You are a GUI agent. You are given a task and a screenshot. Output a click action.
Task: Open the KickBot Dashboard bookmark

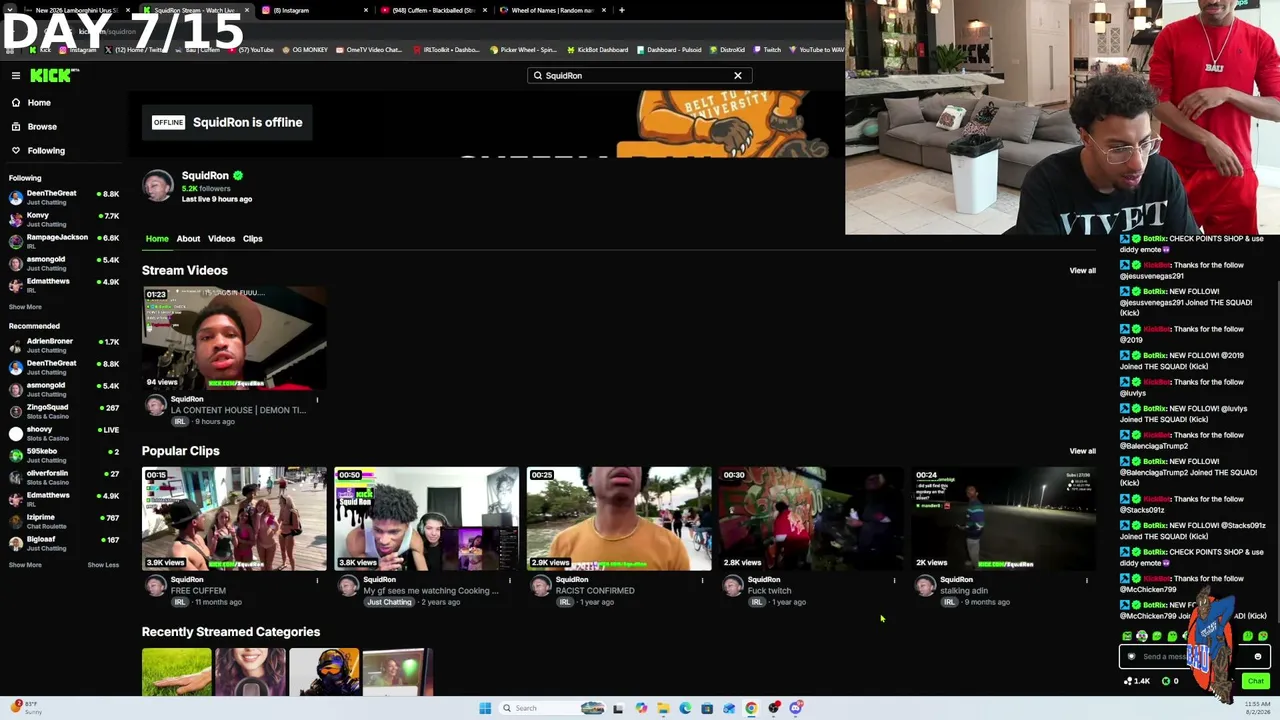(598, 50)
